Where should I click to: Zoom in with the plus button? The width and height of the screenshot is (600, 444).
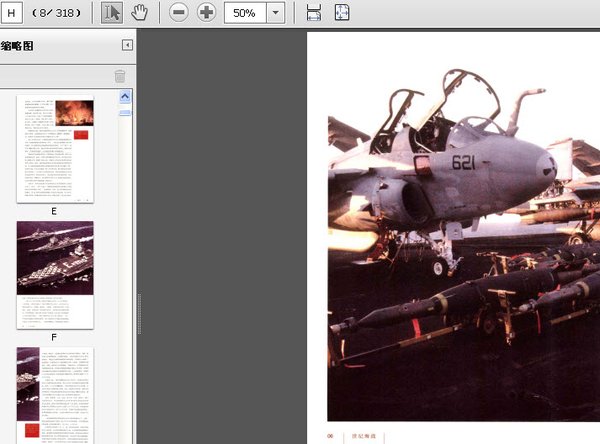(x=206, y=13)
